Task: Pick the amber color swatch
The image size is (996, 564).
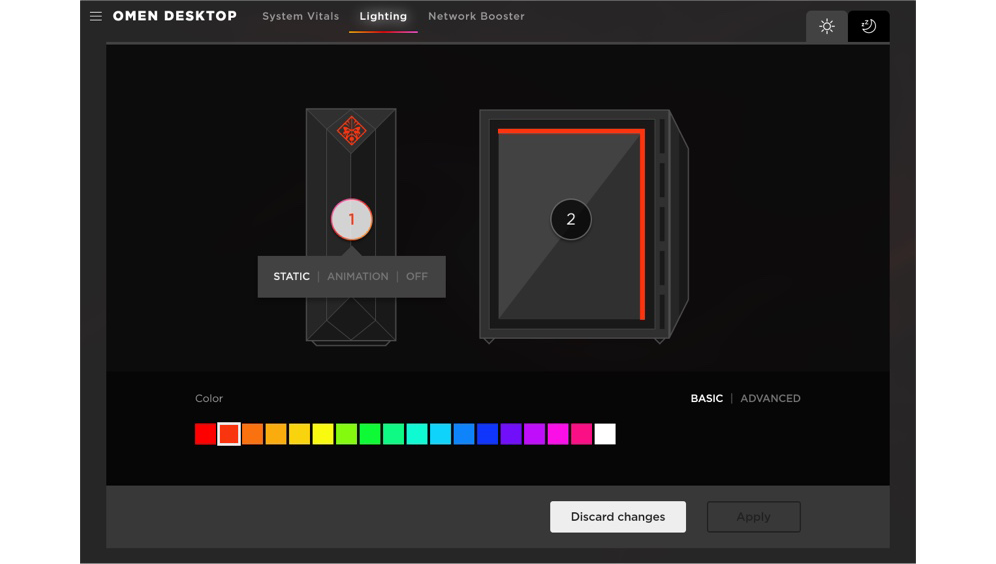Action: tap(276, 434)
